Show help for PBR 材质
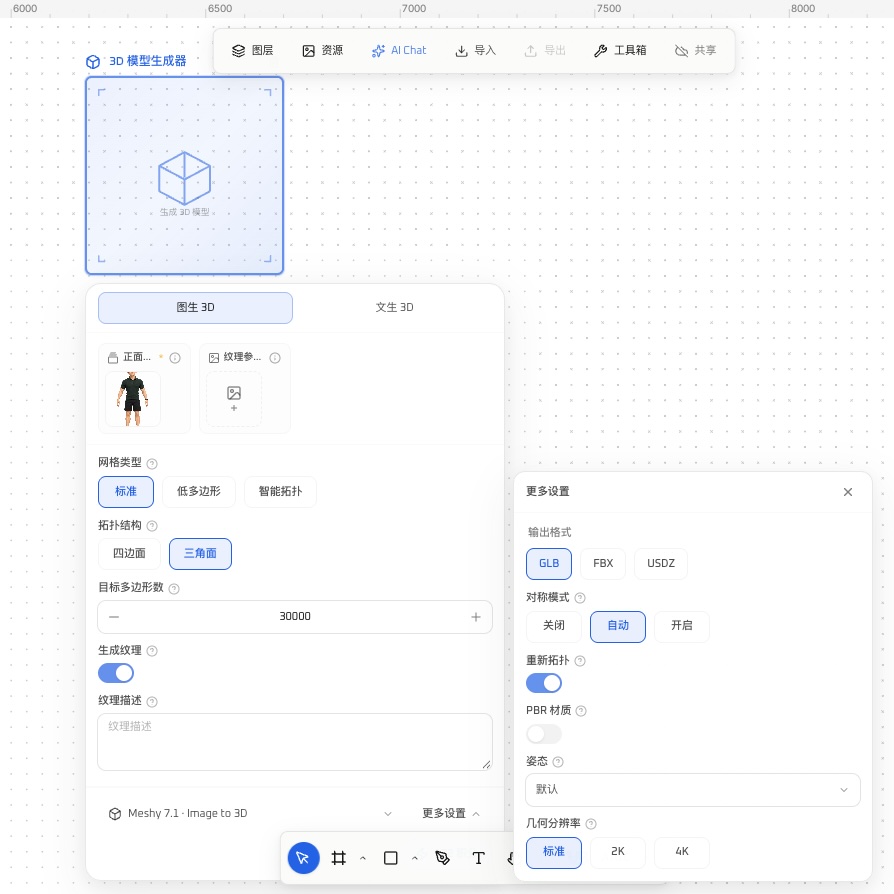The height and width of the screenshot is (894, 894). pos(581,711)
